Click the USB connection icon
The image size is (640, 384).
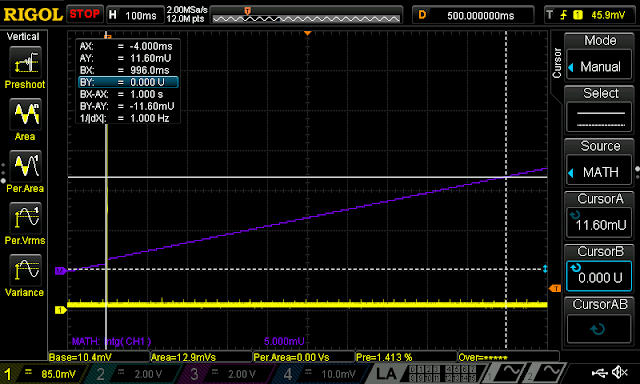pyautogui.click(x=600, y=373)
